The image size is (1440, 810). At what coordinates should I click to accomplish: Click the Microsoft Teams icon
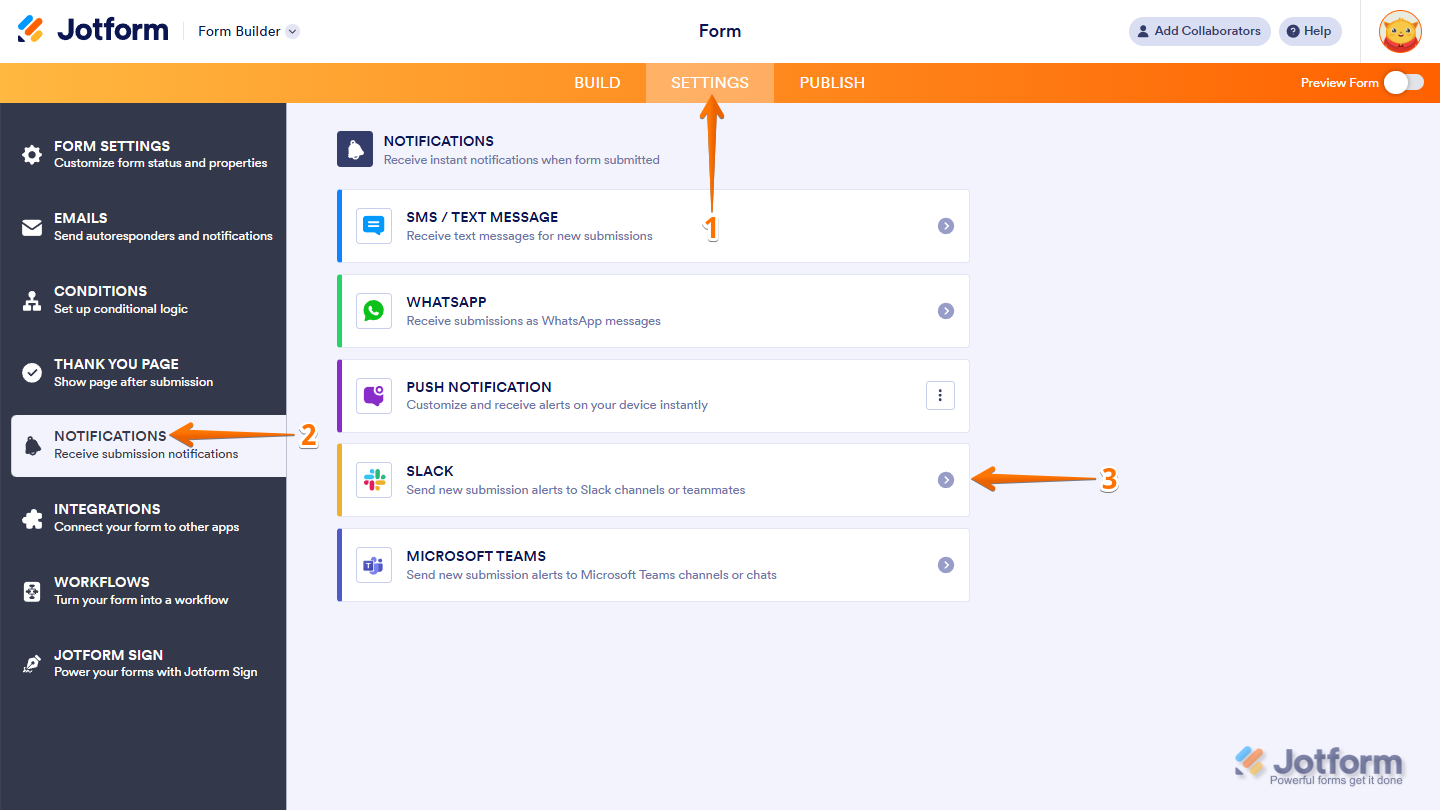coord(373,565)
